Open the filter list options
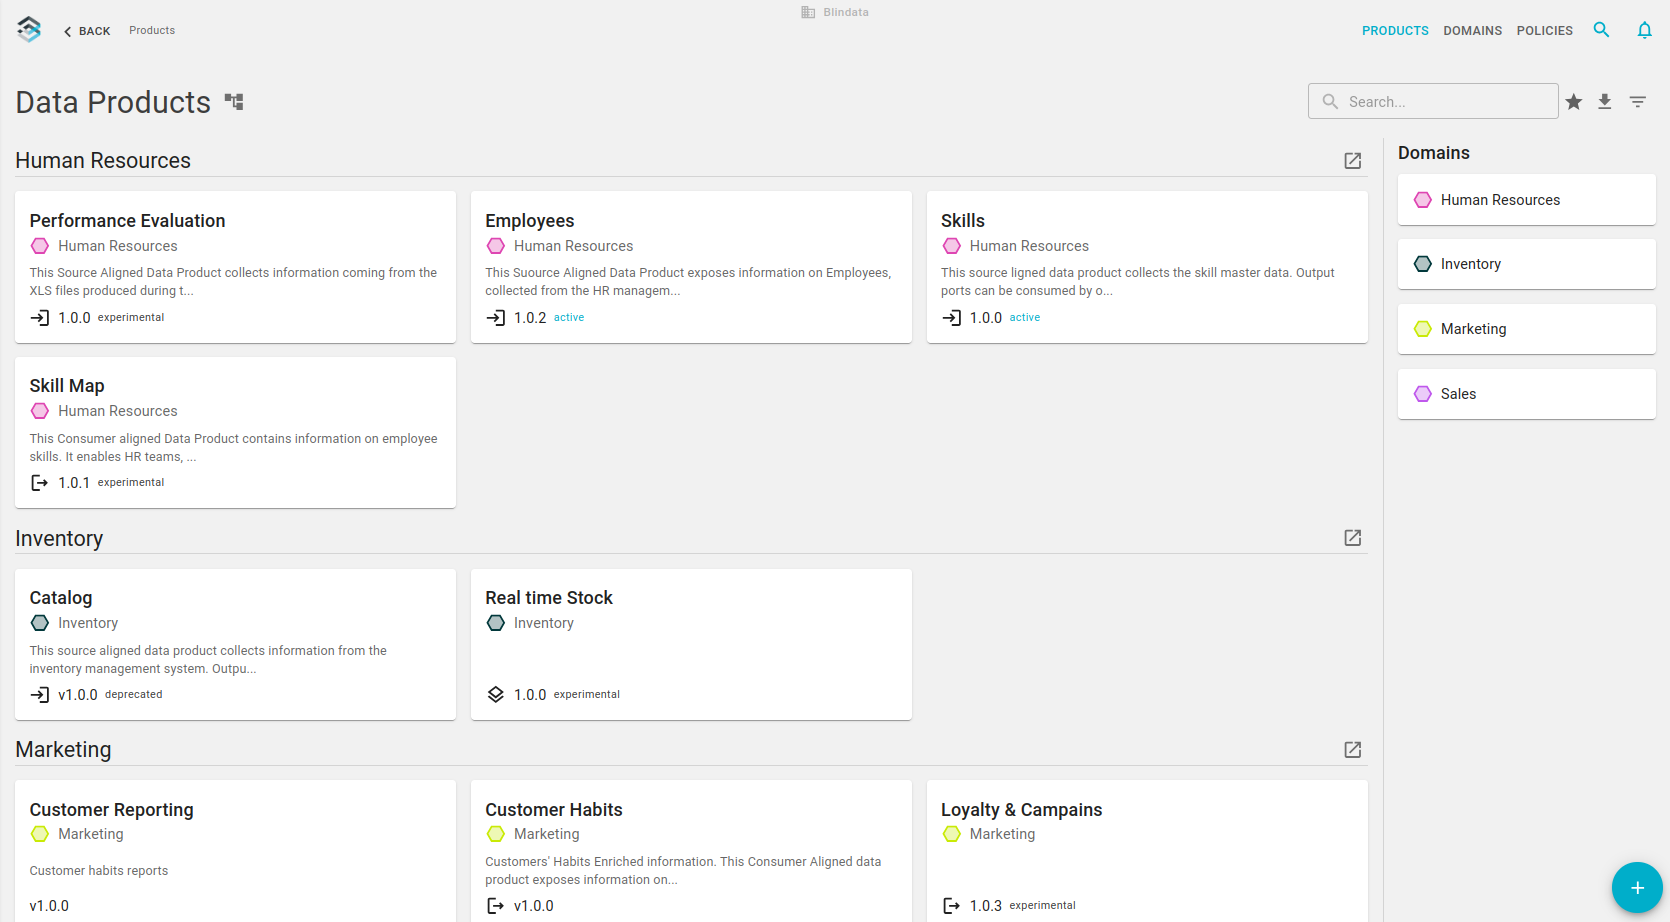Viewport: 1670px width, 922px height. 1638,101
